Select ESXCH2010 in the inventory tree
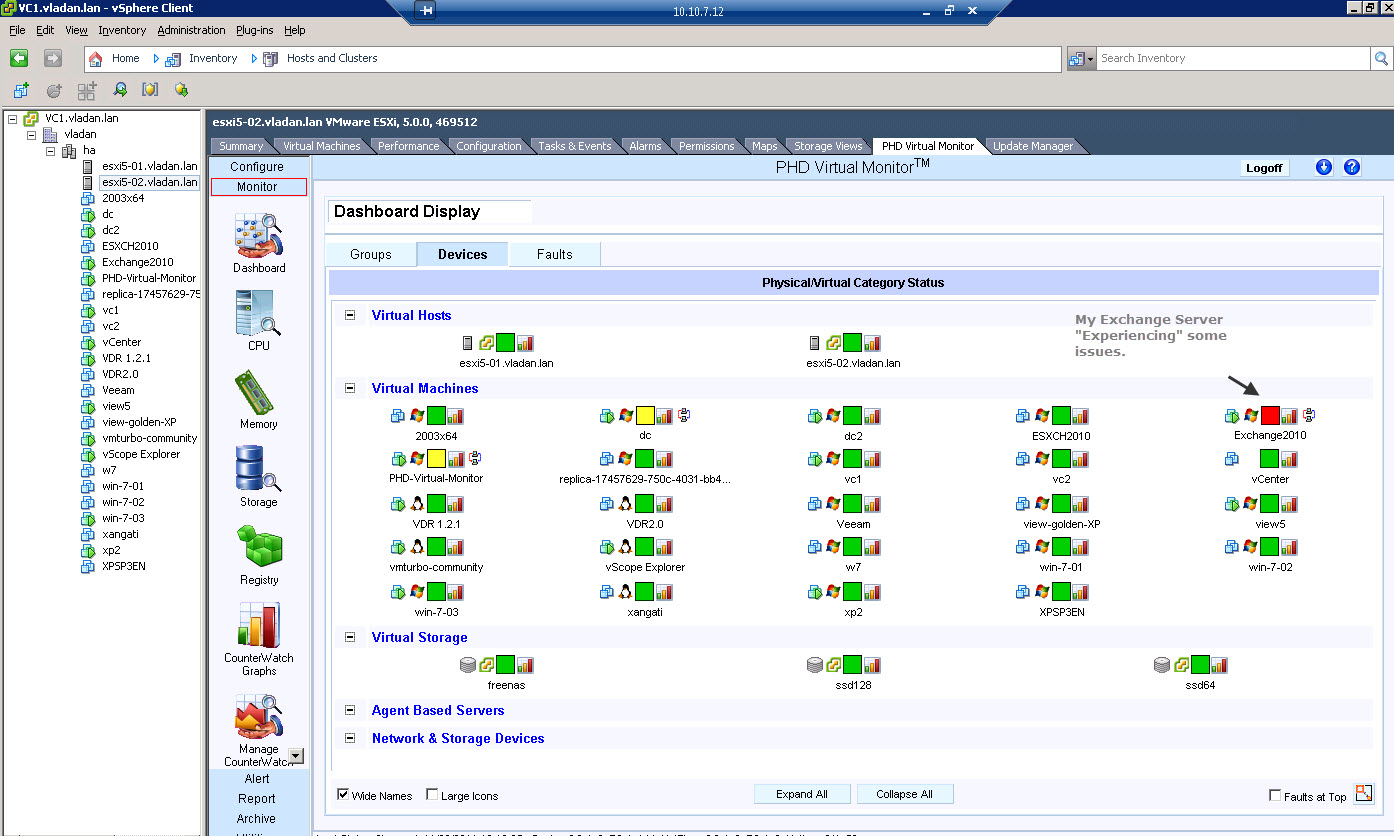The height and width of the screenshot is (836, 1394). pos(130,246)
